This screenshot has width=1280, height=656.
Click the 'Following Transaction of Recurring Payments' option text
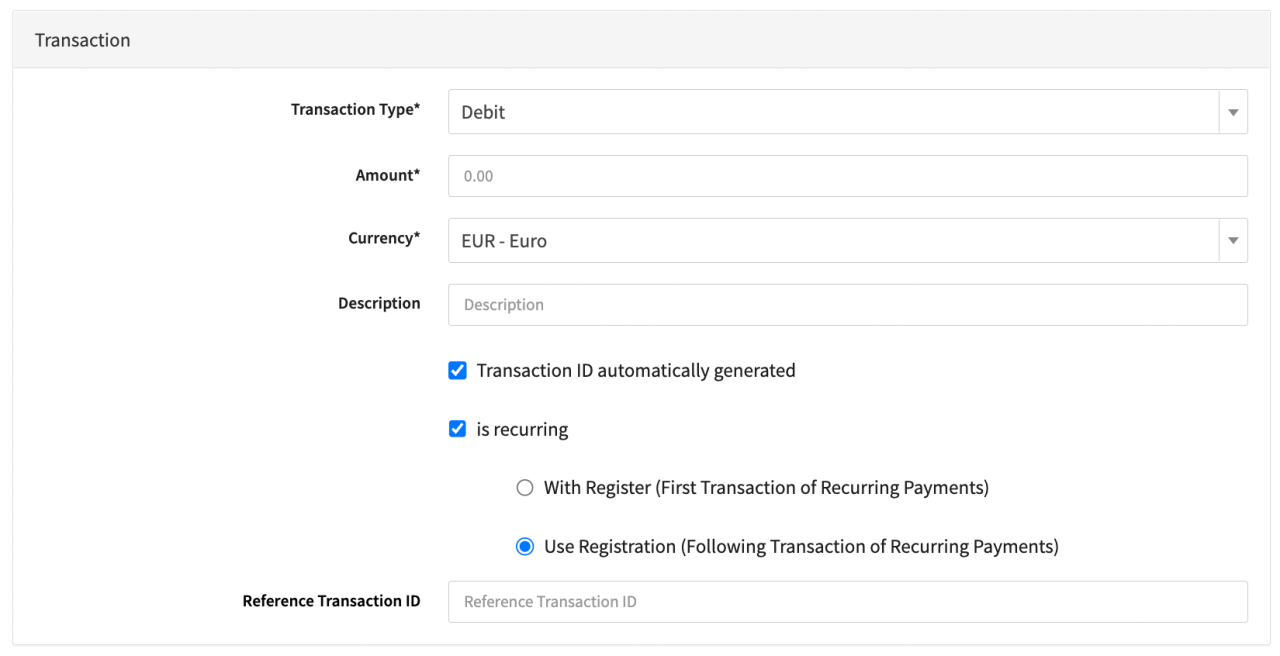click(x=869, y=547)
